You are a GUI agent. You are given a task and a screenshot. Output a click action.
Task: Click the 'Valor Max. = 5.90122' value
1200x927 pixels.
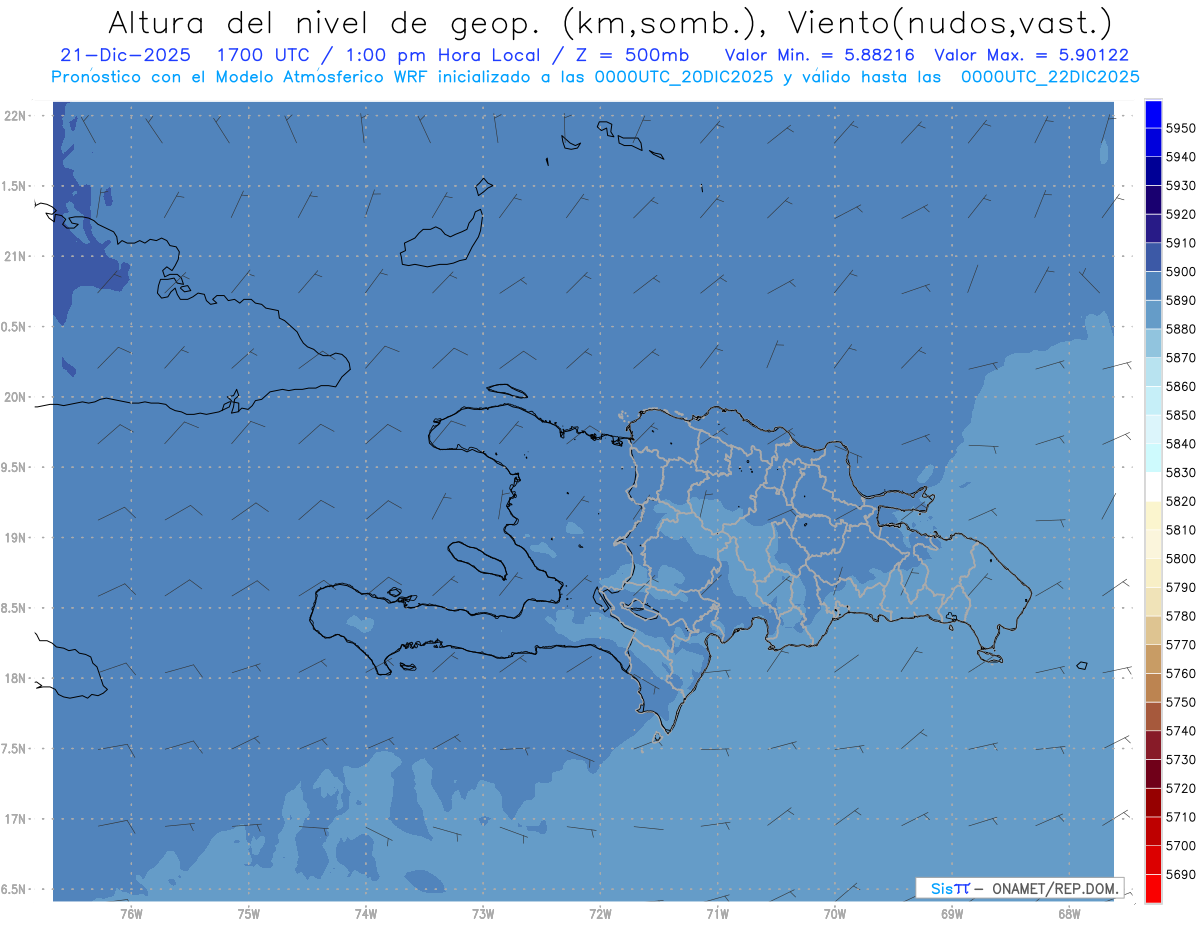point(1031,56)
